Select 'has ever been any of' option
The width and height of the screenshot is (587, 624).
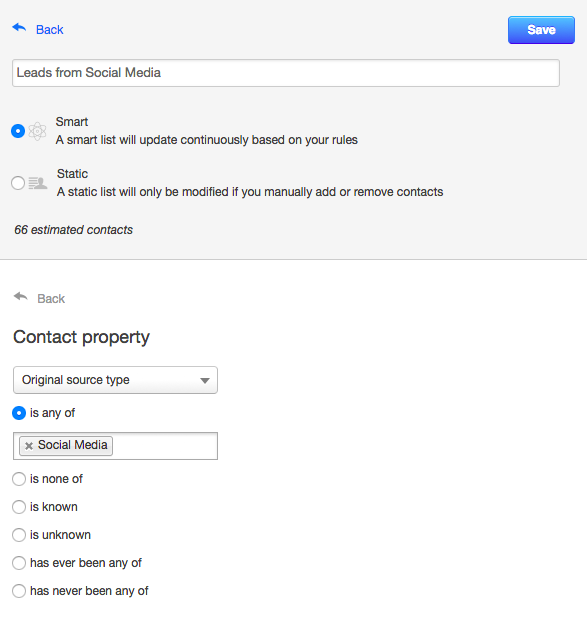(x=19, y=563)
